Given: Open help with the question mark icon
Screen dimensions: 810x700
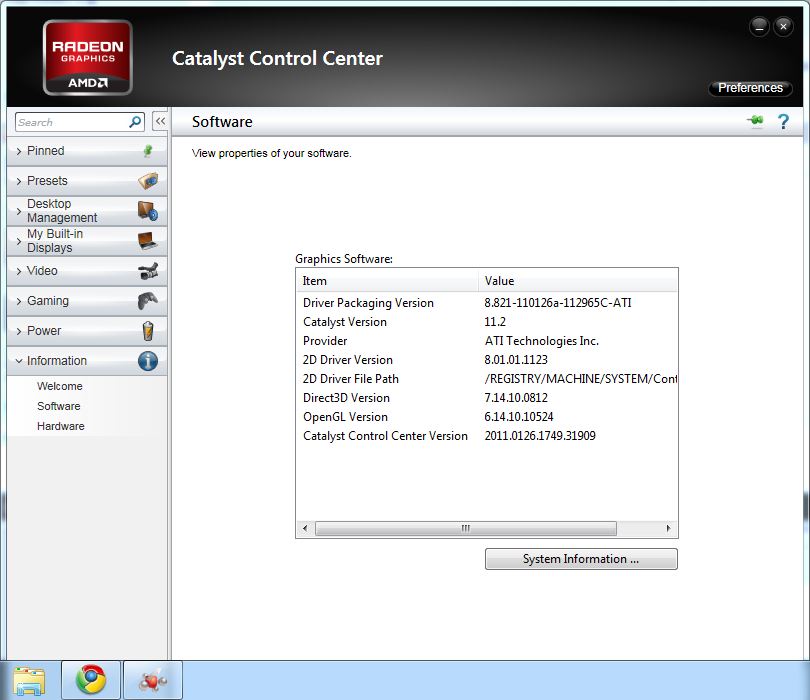Looking at the screenshot, I should pyautogui.click(x=783, y=122).
